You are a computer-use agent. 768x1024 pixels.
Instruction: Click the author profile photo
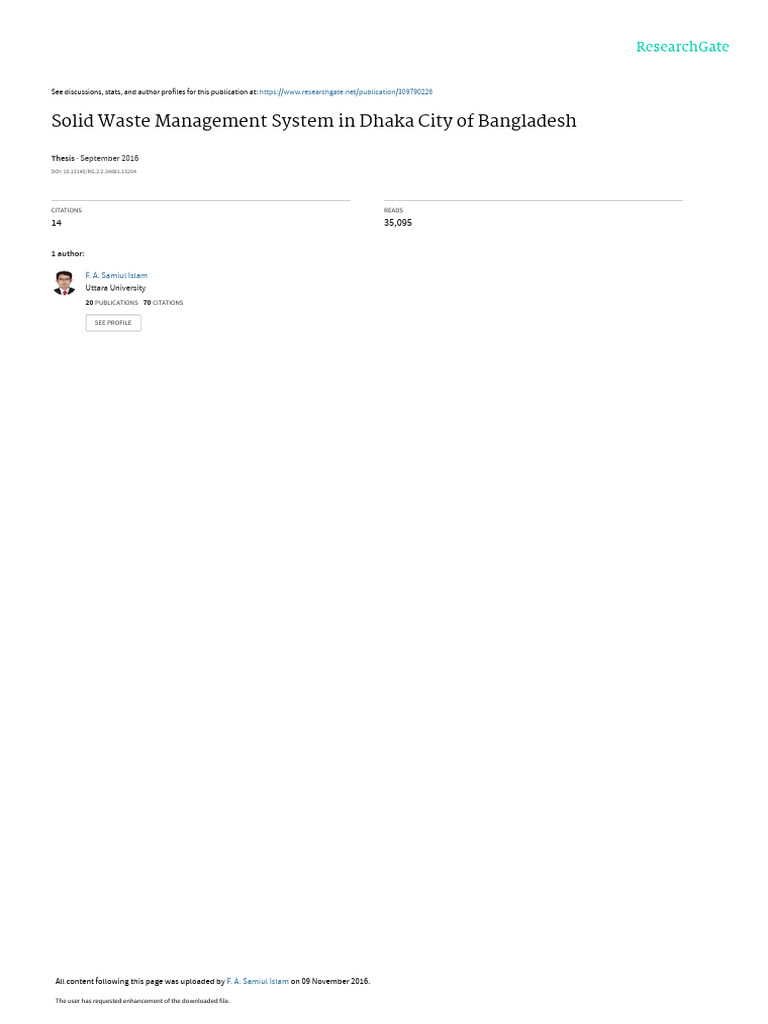(x=64, y=283)
